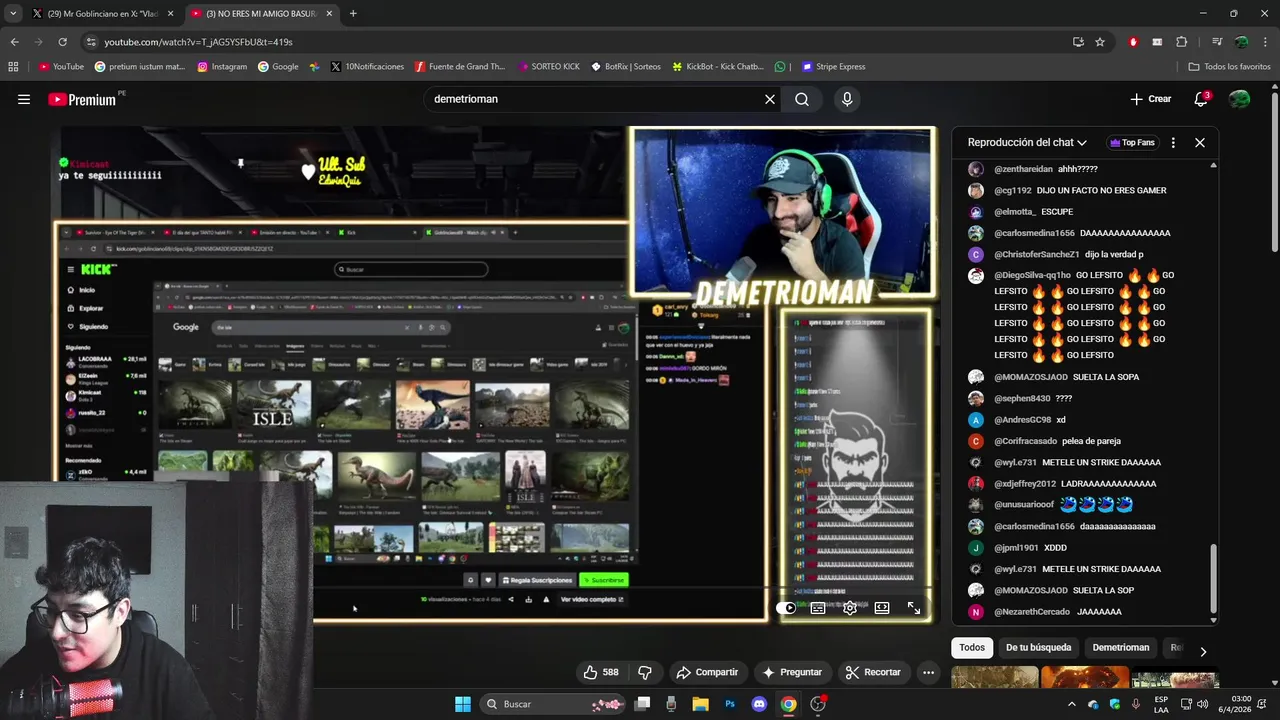Open a new browser tab
1280x720 pixels.
point(353,14)
